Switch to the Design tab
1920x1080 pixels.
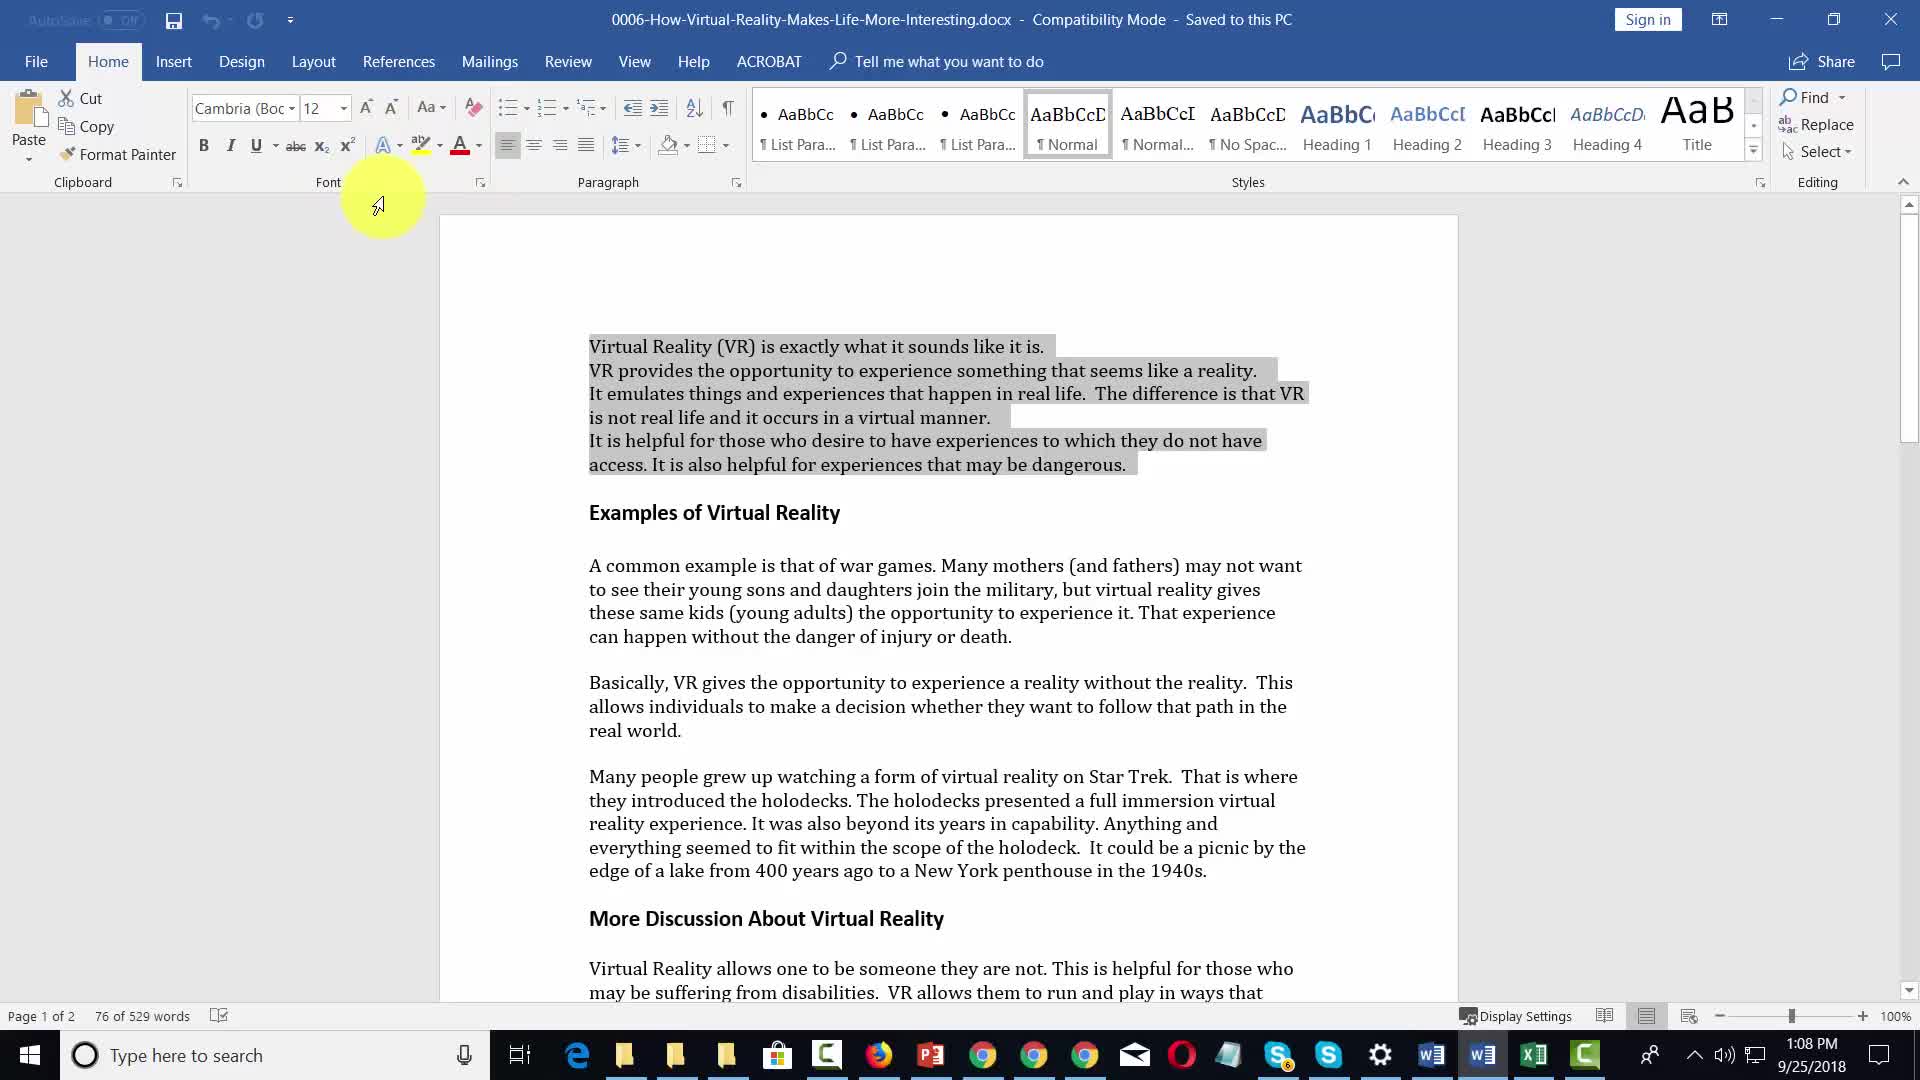click(242, 62)
